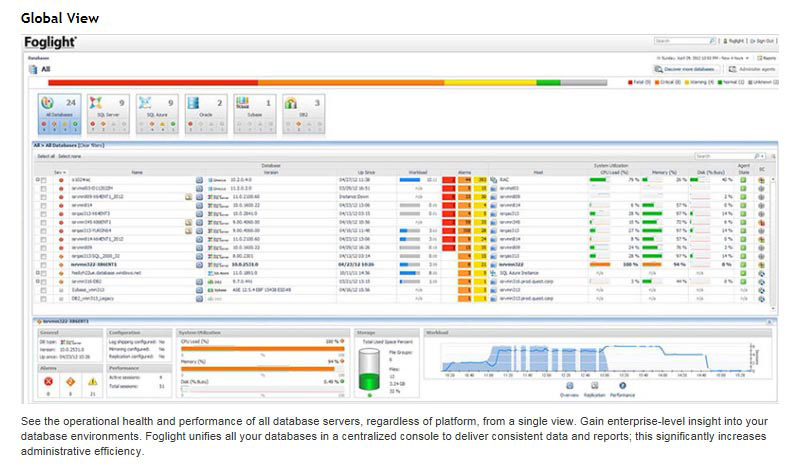Expand the DB2 9.7.0.441 row
Image resolution: width=800 pixels, height=467 pixels.
[x=37, y=282]
